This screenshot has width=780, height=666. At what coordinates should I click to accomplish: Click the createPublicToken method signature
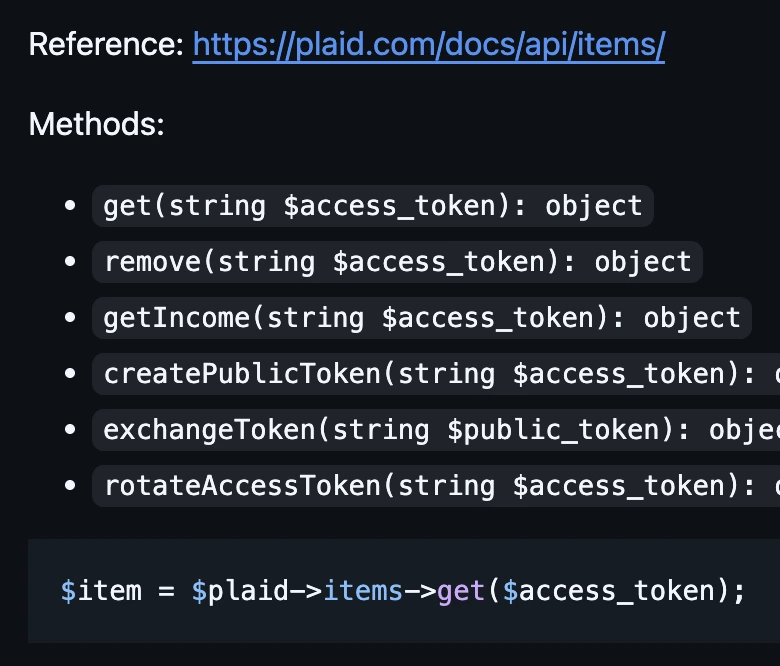point(440,374)
